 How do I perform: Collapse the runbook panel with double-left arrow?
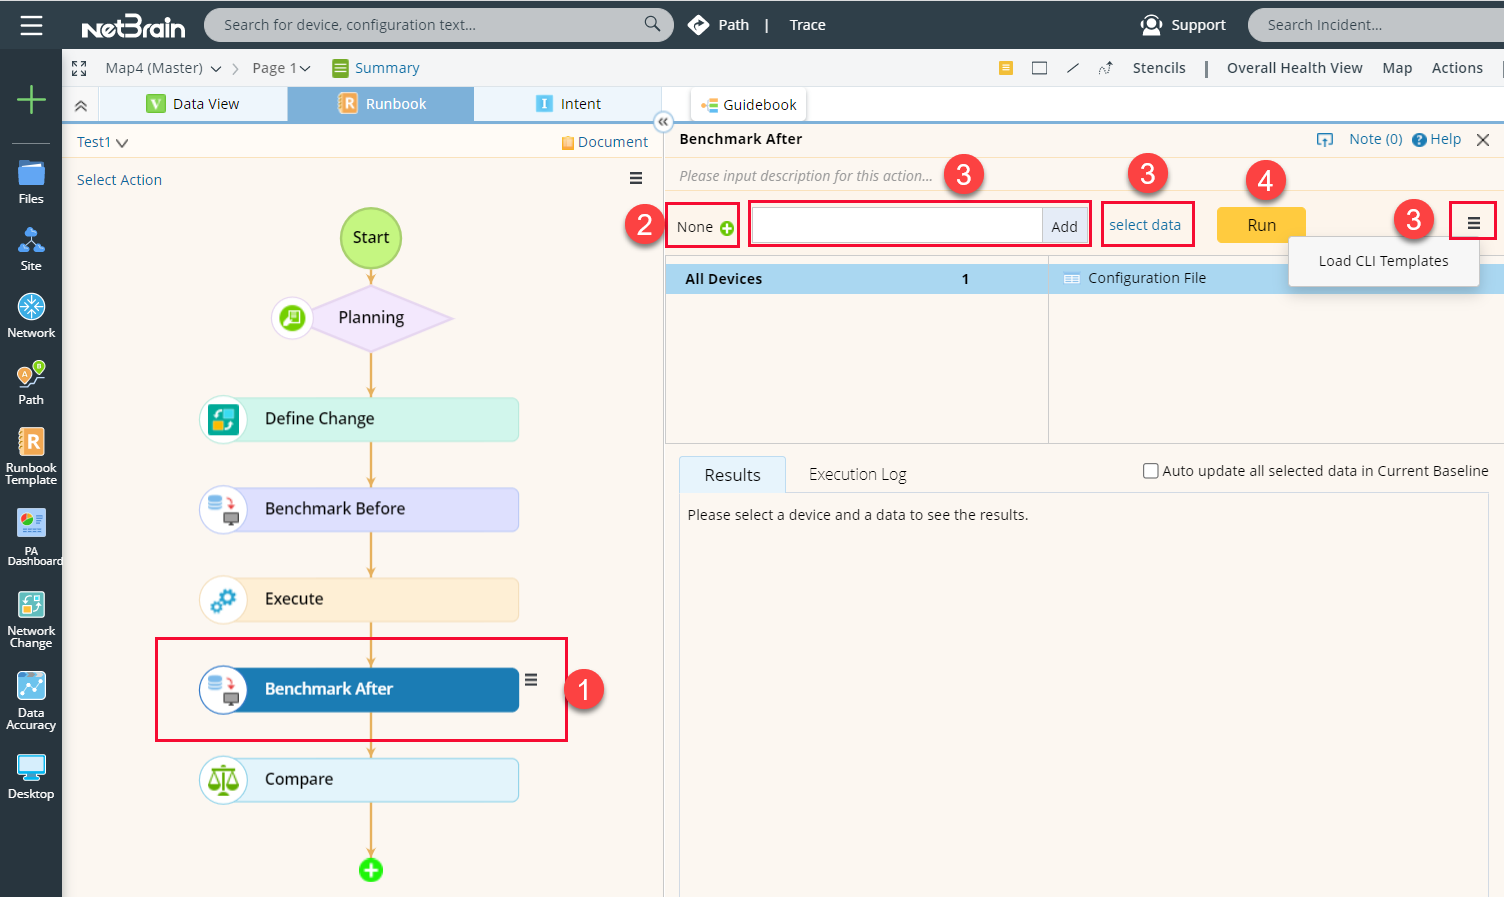pyautogui.click(x=663, y=122)
